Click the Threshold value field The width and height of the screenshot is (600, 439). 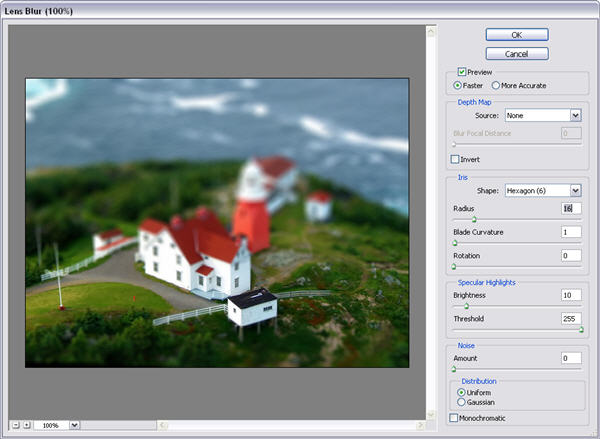pyautogui.click(x=571, y=319)
